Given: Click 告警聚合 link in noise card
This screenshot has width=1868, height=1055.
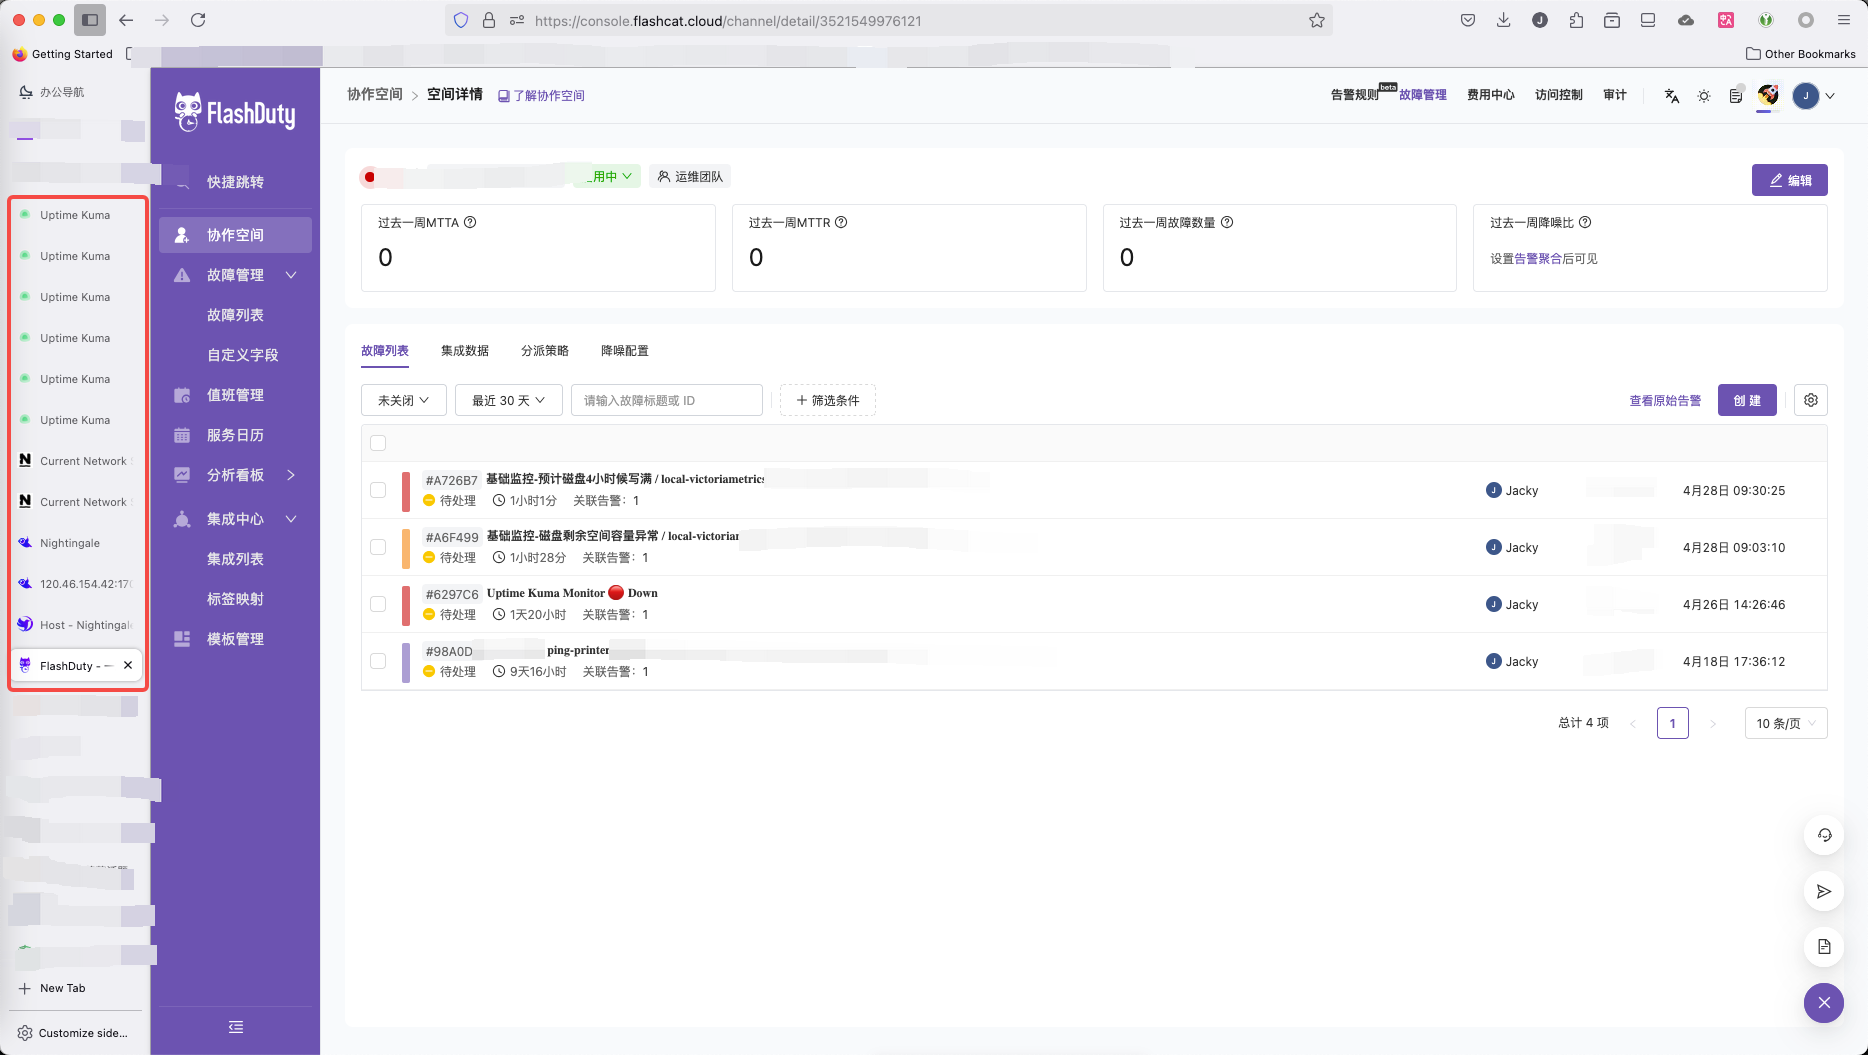Looking at the screenshot, I should [x=1538, y=258].
